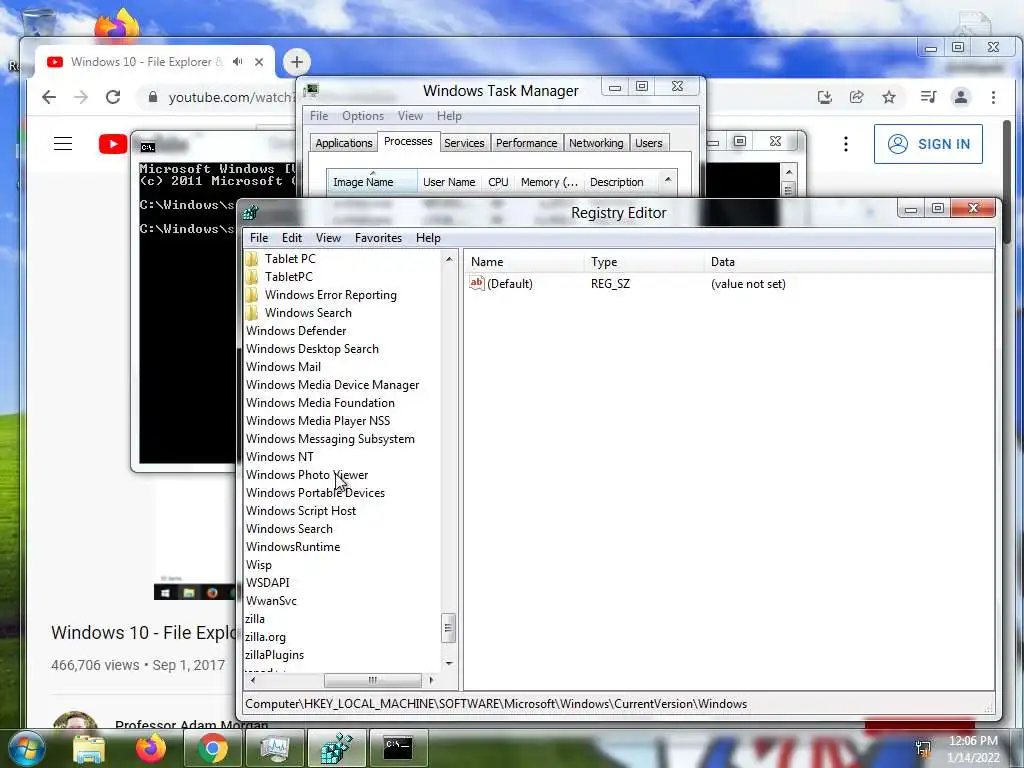Select Windows Error Reporting folder icon
1024x768 pixels.
click(252, 295)
